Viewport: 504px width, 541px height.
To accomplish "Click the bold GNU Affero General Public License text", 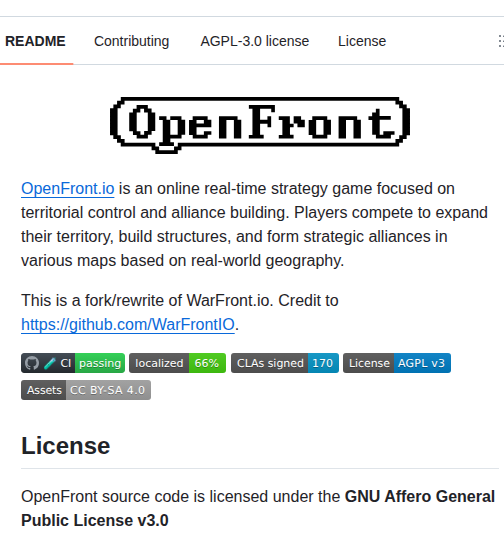I will click(258, 509).
